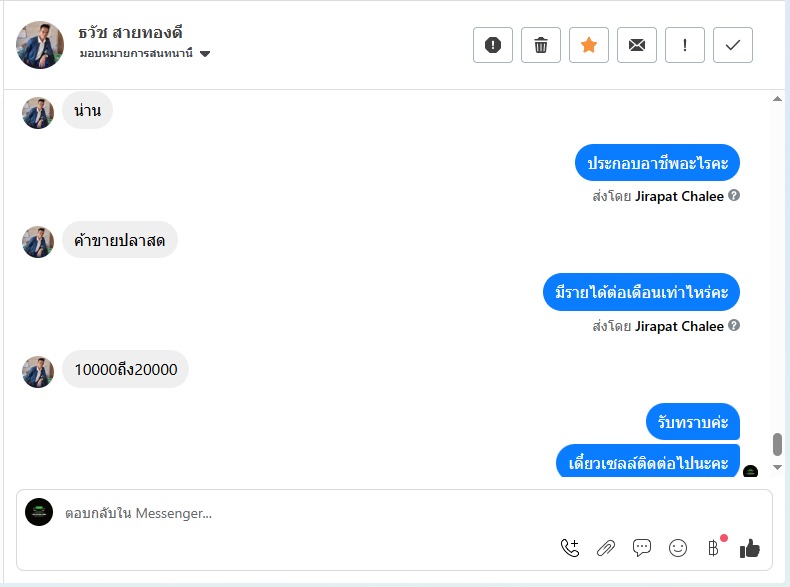Mark conversation unread with envelope icon
This screenshot has height=587, width=790.
(x=637, y=45)
